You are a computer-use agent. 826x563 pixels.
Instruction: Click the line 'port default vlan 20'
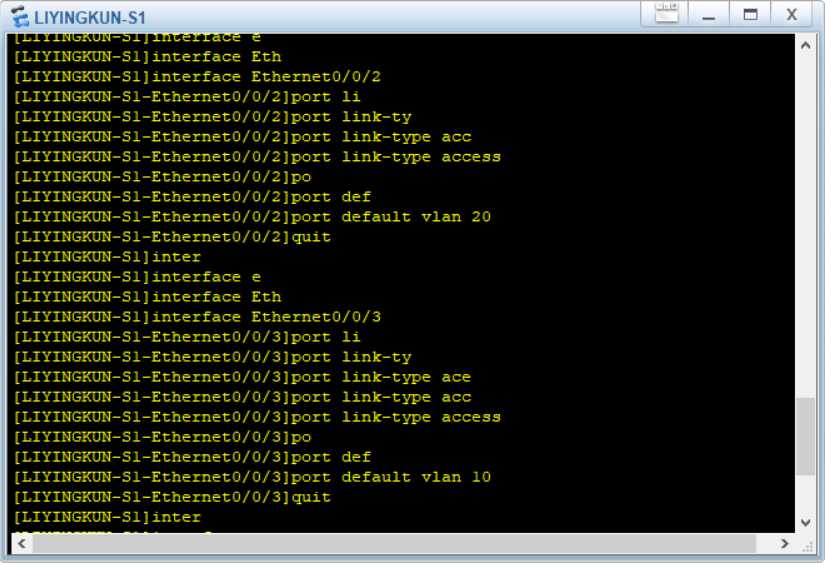tap(252, 217)
